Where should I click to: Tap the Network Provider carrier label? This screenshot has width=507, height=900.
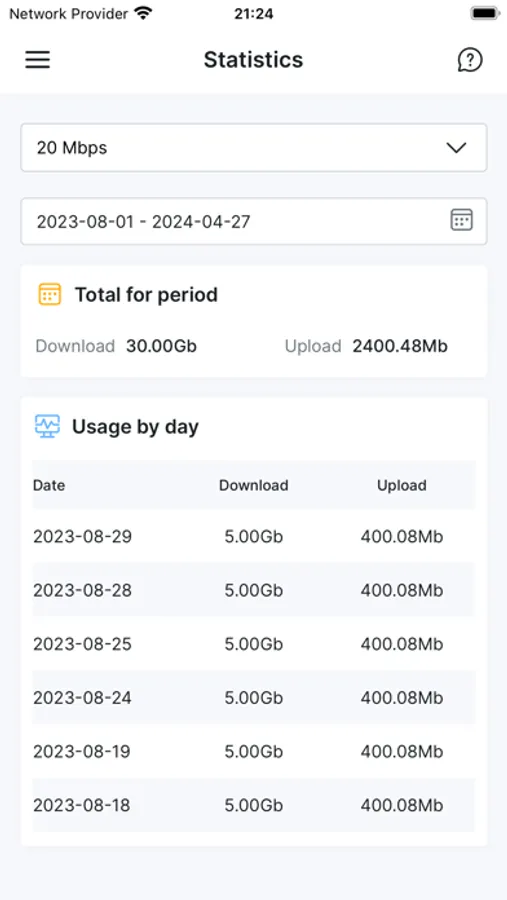coord(68,13)
